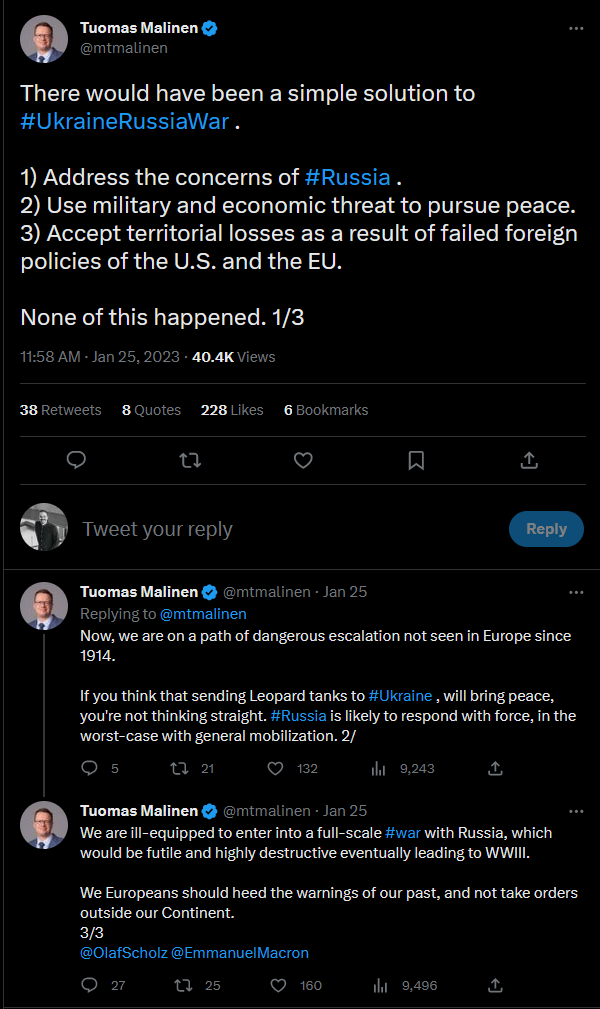
Task: Share the main tweet via share icon
Action: pyautogui.click(x=529, y=460)
